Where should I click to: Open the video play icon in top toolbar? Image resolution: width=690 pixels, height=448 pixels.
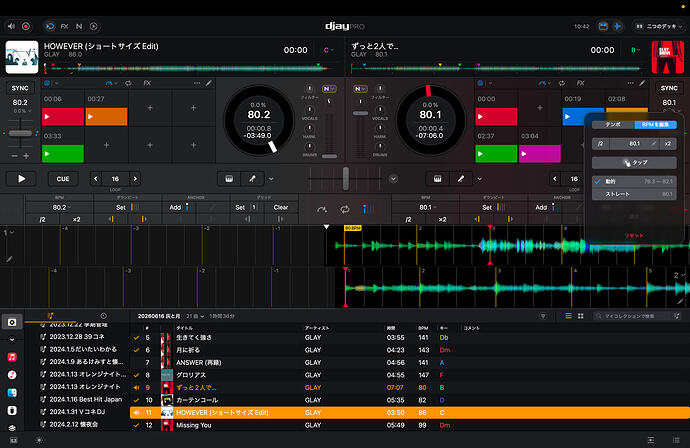(93, 26)
